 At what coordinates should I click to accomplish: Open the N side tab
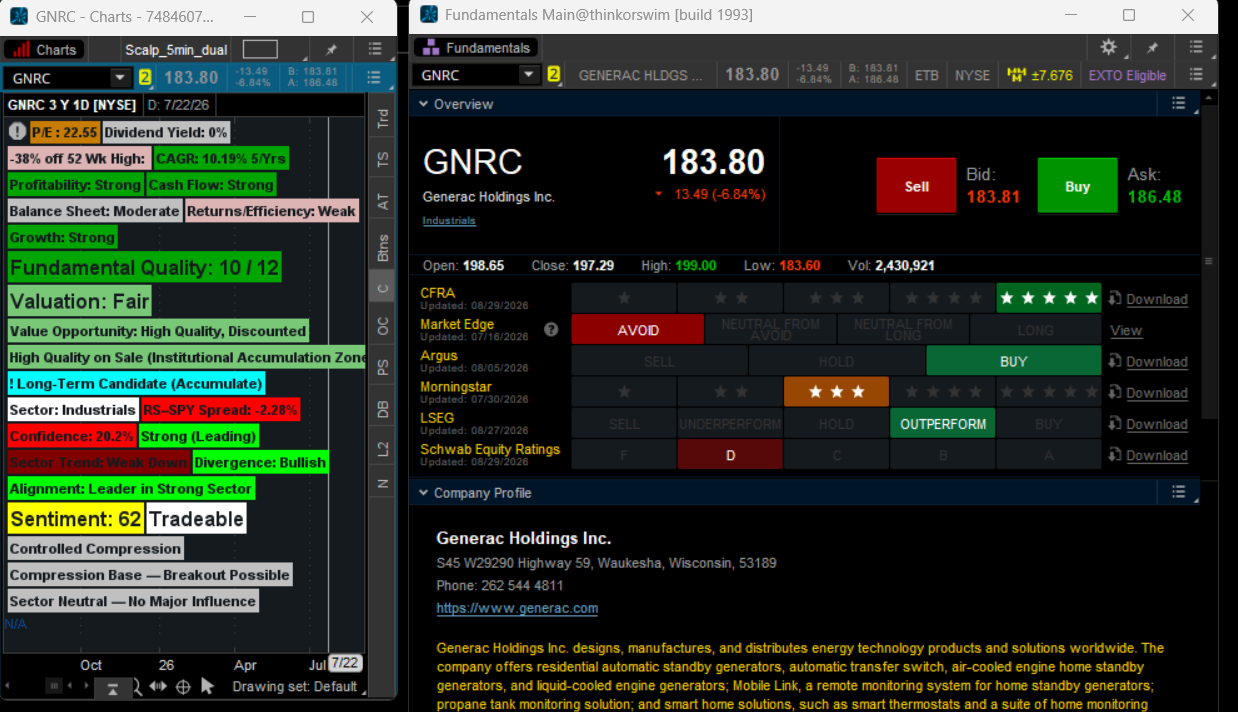pyautogui.click(x=382, y=484)
